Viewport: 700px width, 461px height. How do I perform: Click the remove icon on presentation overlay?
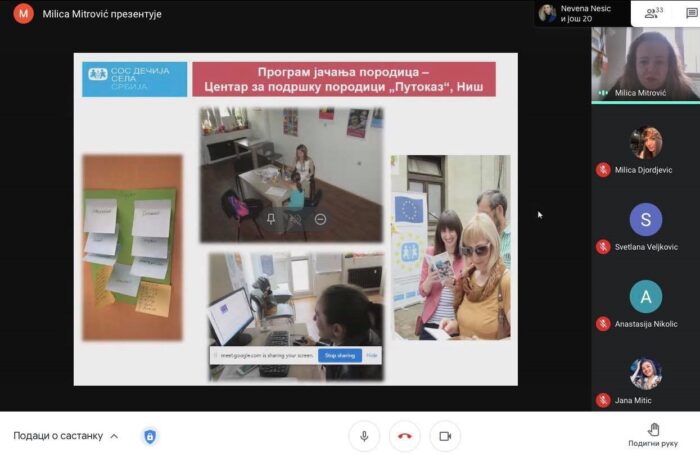(320, 218)
